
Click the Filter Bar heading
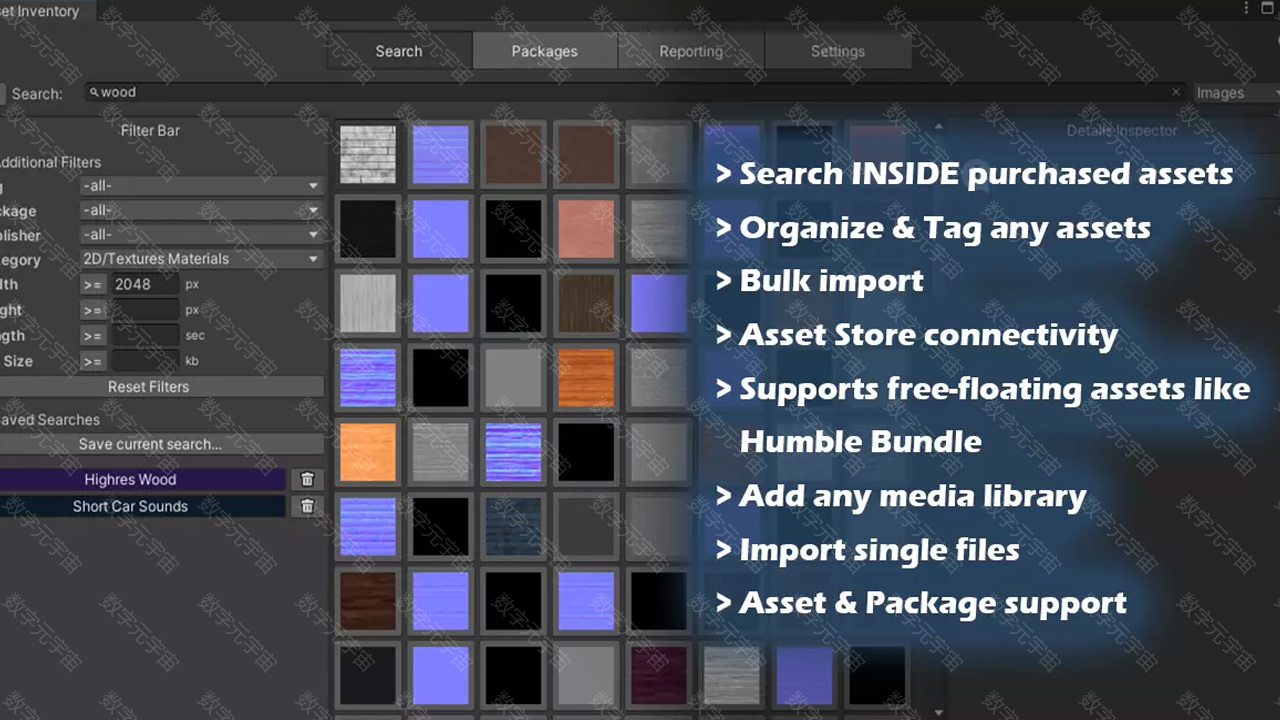(x=150, y=130)
